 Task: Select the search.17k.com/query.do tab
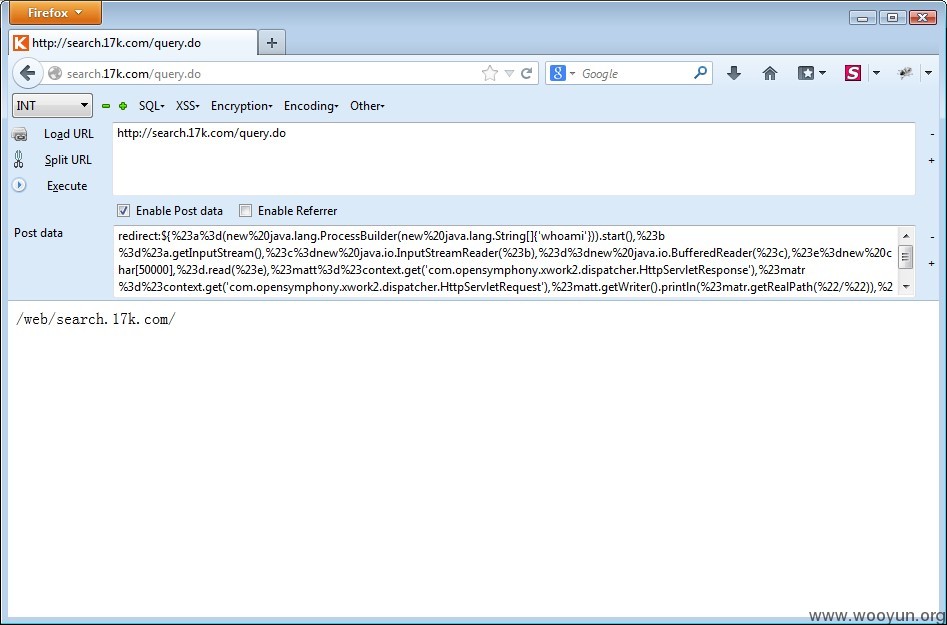pyautogui.click(x=133, y=43)
